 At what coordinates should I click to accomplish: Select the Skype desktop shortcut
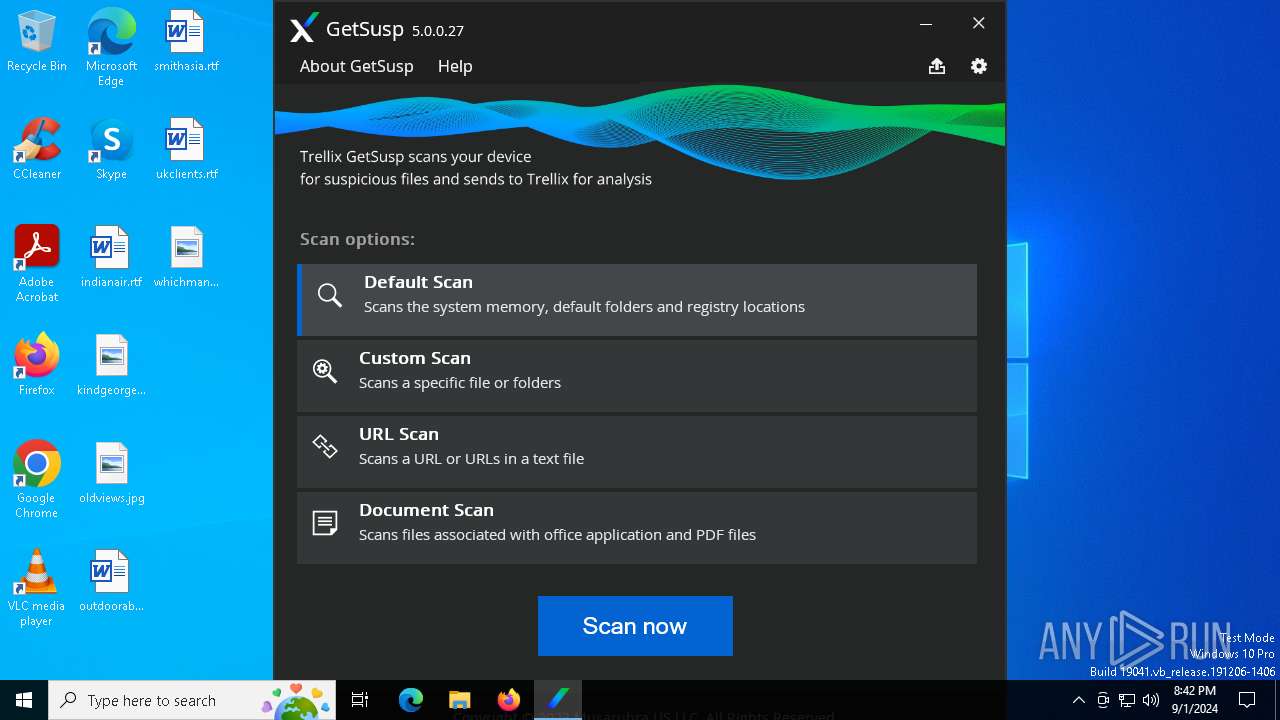pos(111,150)
